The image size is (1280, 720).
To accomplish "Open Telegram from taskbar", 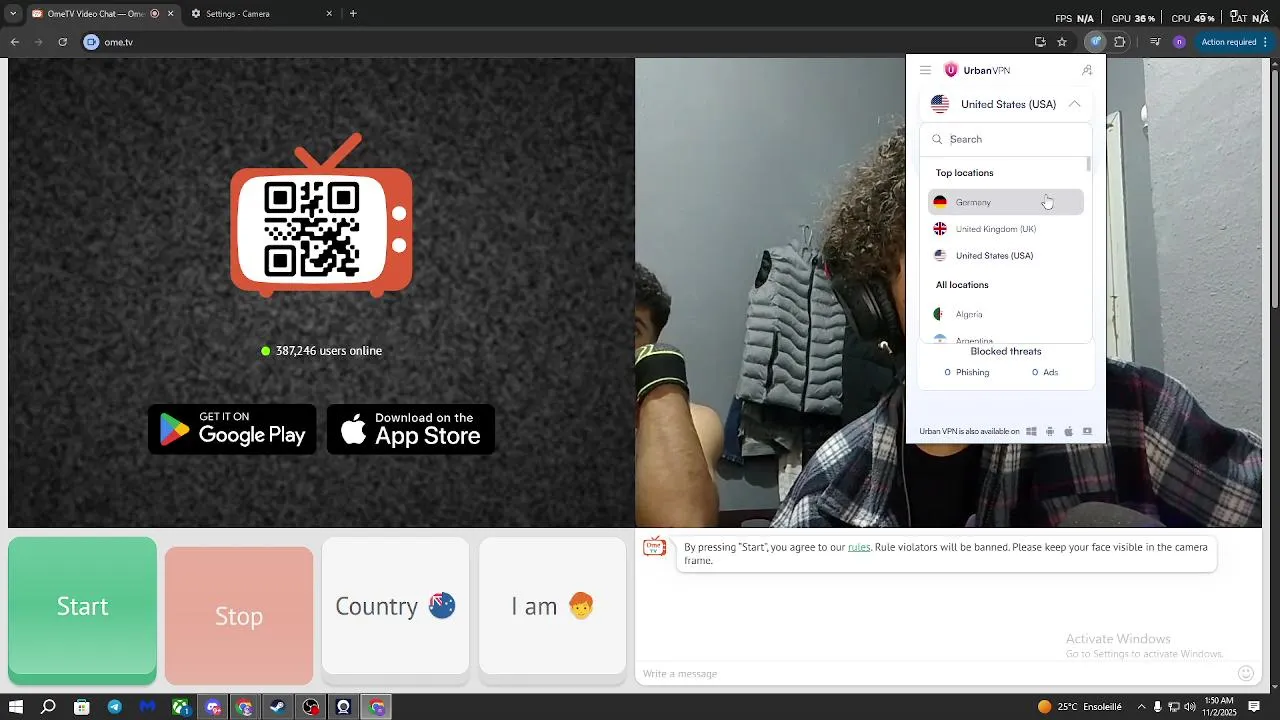I will [114, 707].
